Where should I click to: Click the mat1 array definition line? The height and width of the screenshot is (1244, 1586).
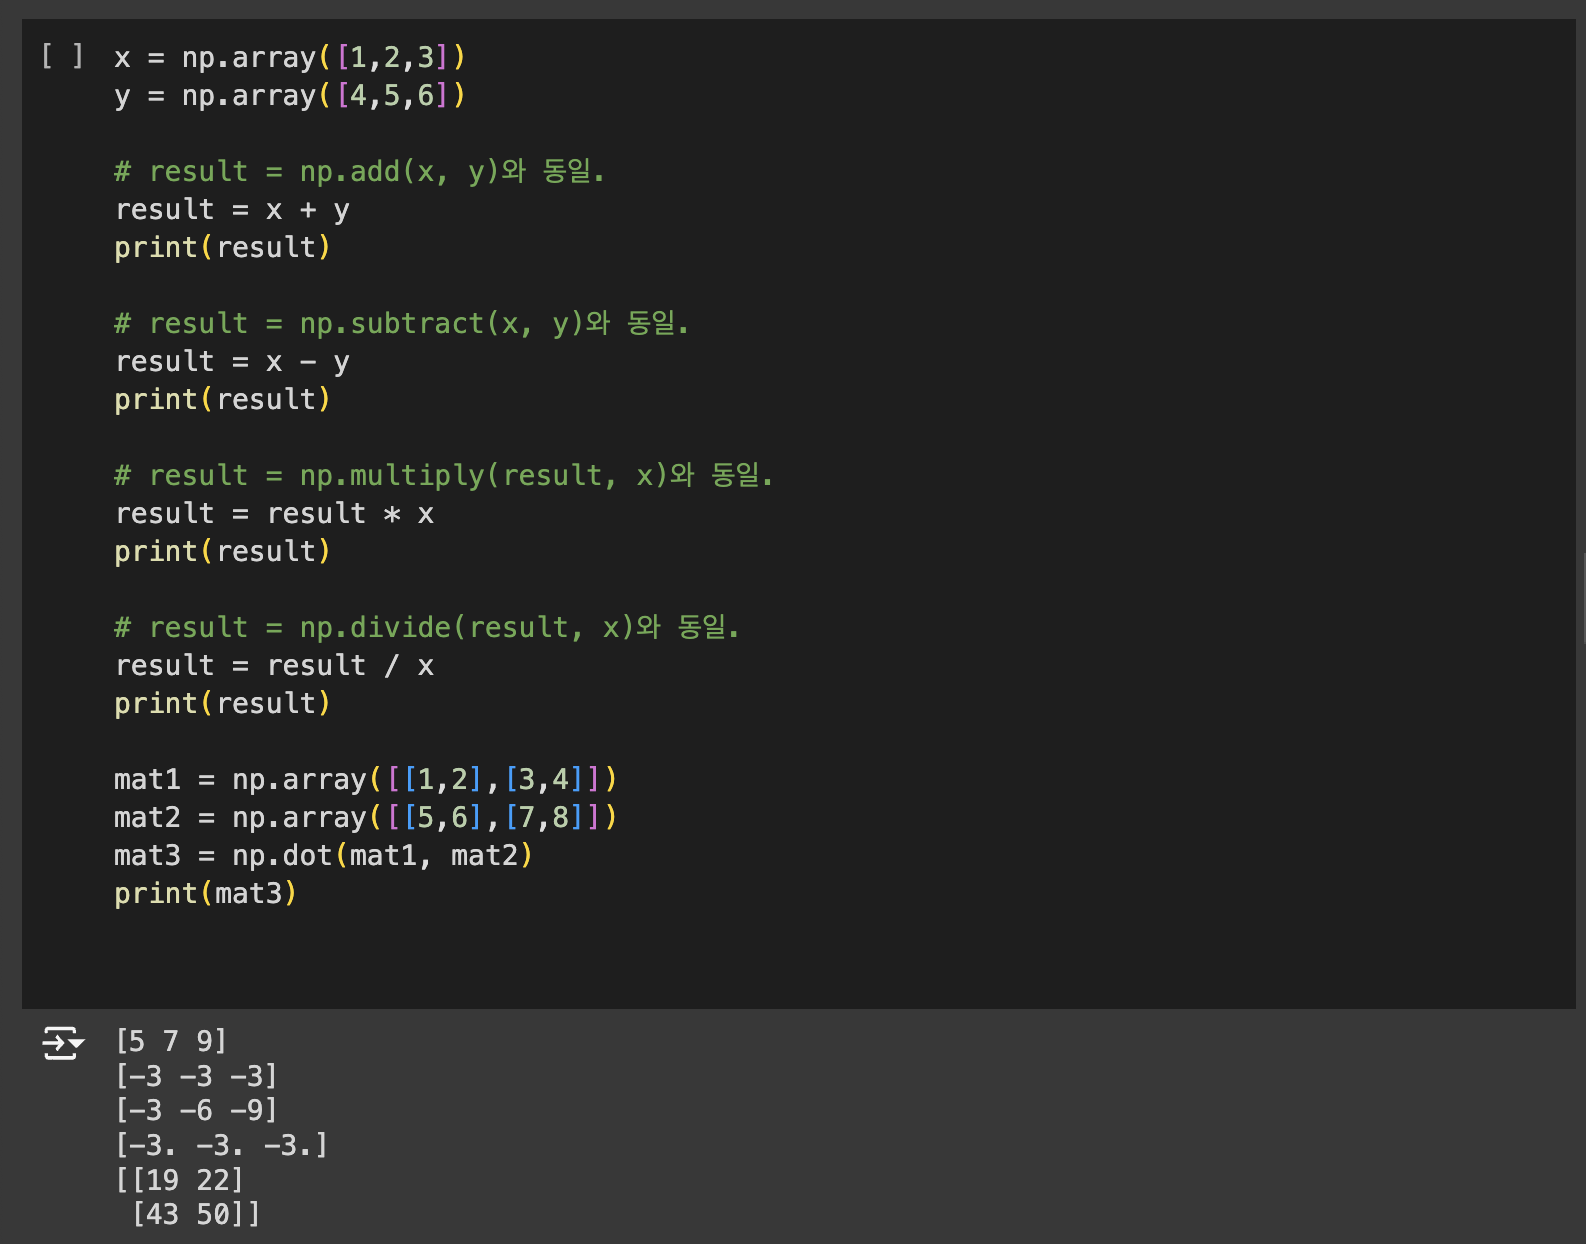click(x=365, y=780)
